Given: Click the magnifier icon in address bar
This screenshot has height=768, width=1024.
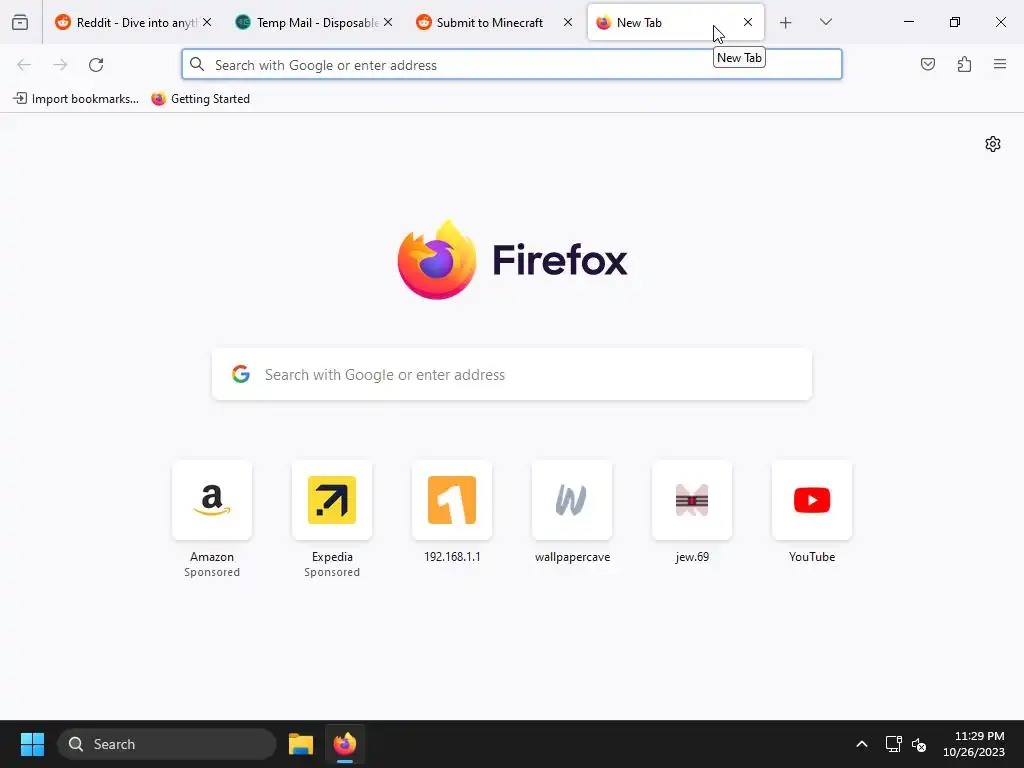Looking at the screenshot, I should (197, 64).
